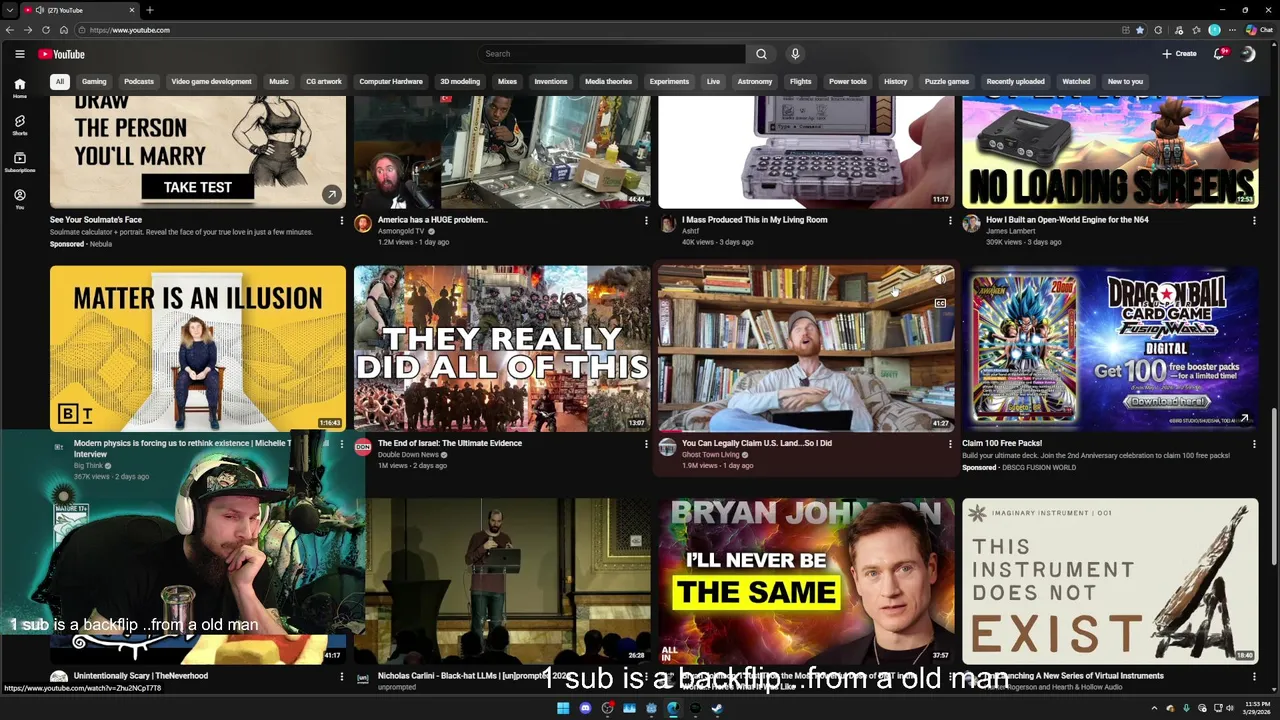Image resolution: width=1280 pixels, height=720 pixels.
Task: Open more options for I Mass Produced This
Action: 950,220
